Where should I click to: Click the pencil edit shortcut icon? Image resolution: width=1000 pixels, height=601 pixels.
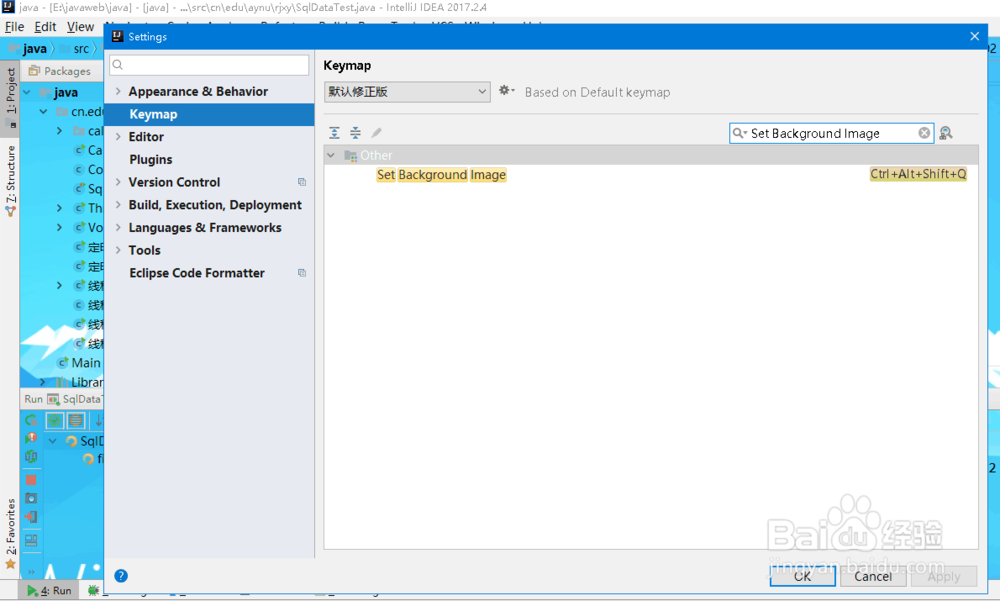(x=376, y=133)
